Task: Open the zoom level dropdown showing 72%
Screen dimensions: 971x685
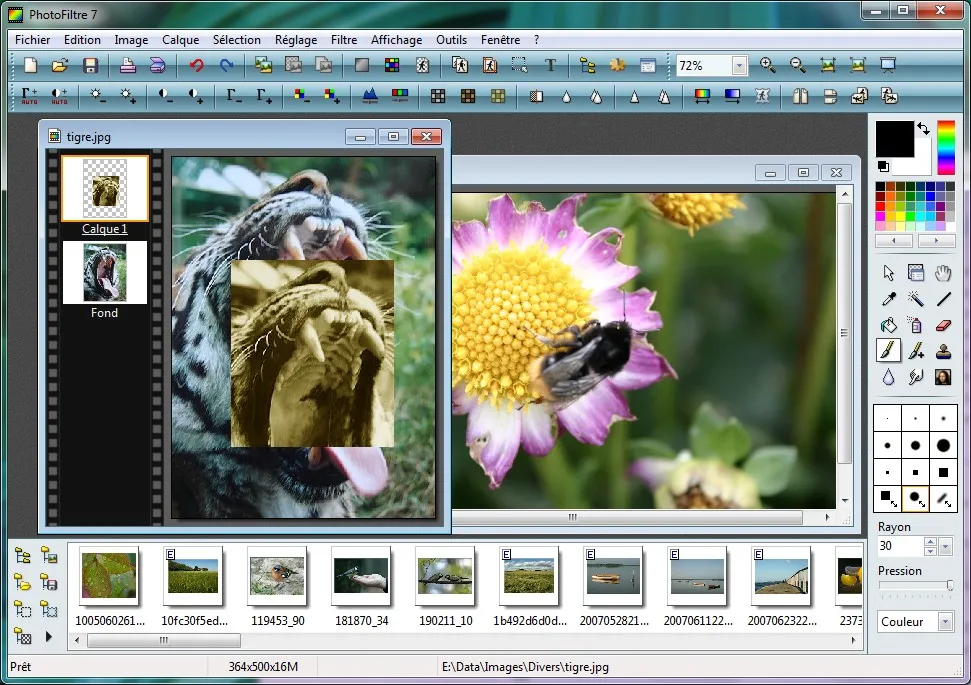Action: 737,64
